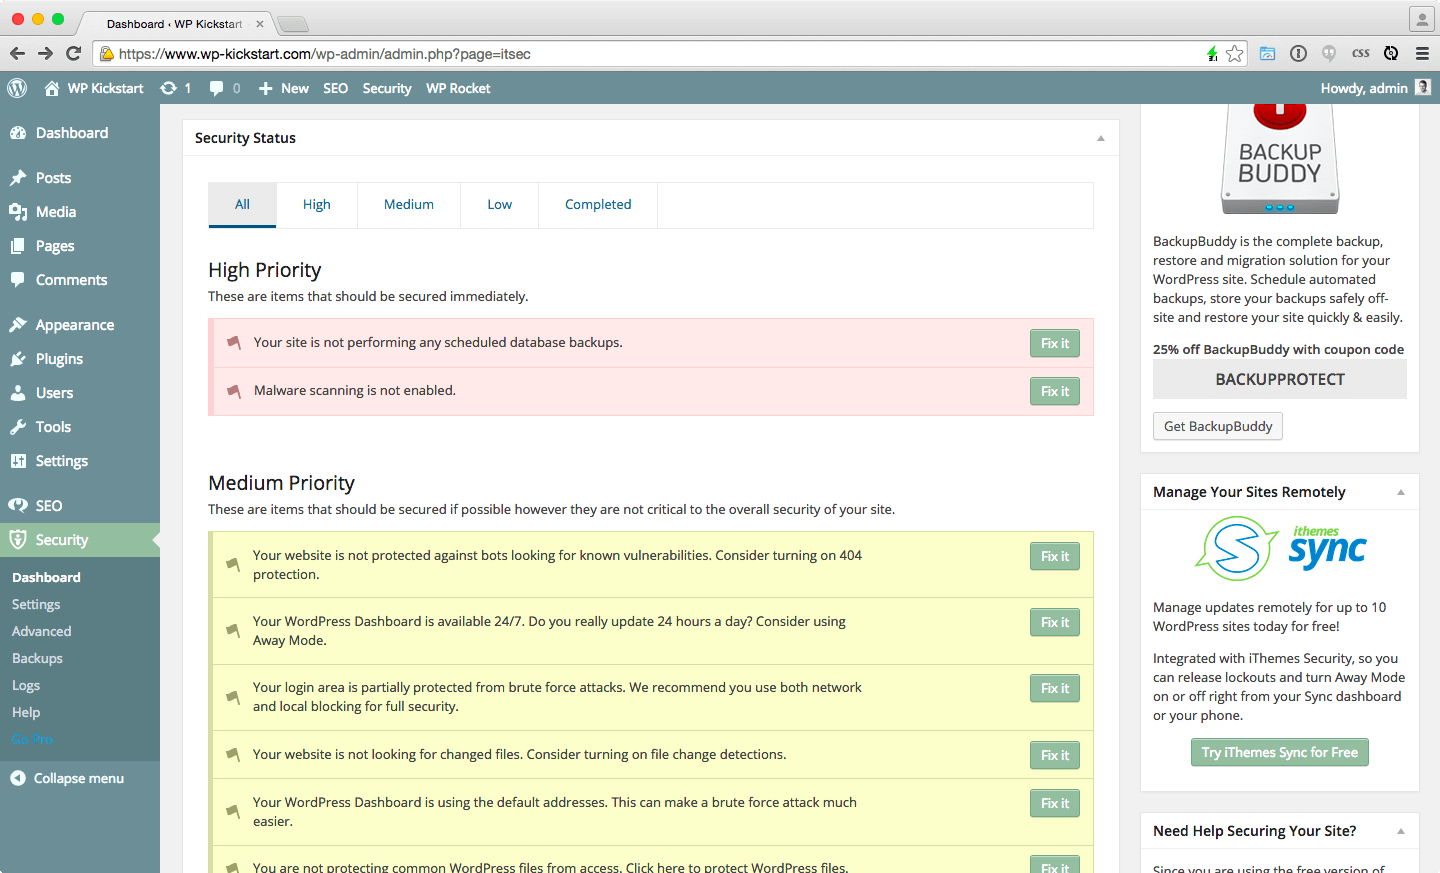Click the Go Pro link

pos(33,739)
